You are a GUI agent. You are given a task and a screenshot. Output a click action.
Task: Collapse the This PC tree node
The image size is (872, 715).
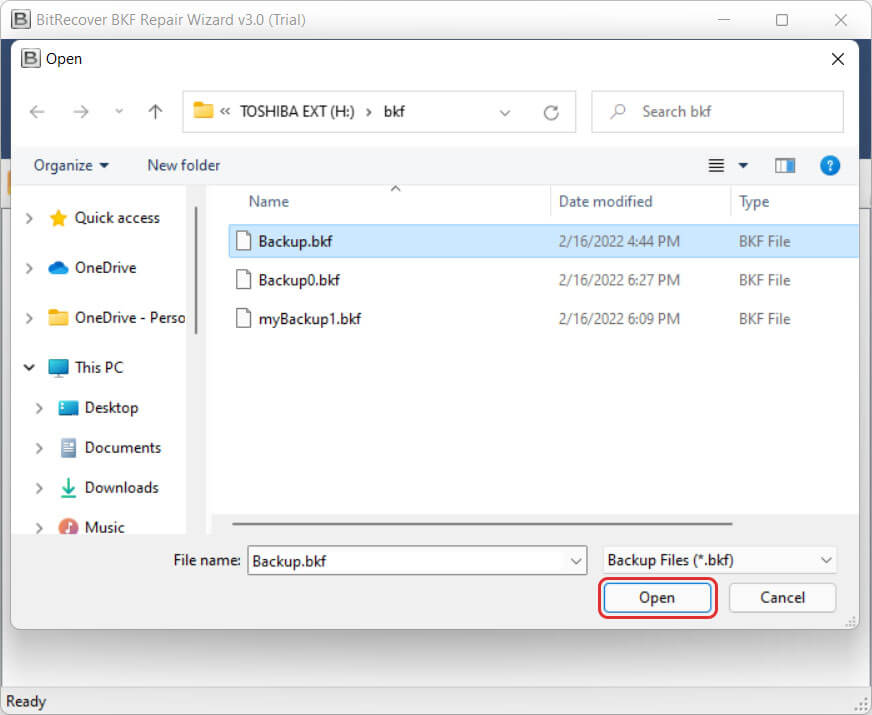[x=29, y=368]
